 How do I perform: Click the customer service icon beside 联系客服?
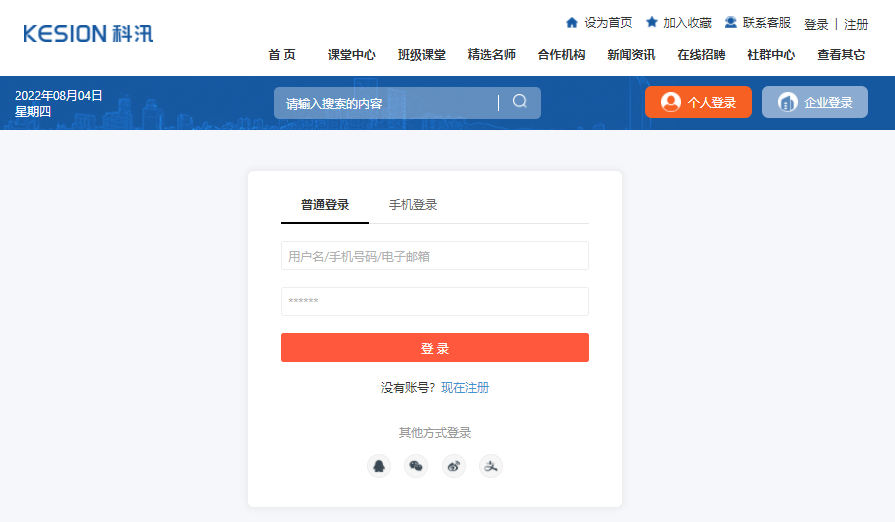coord(731,22)
